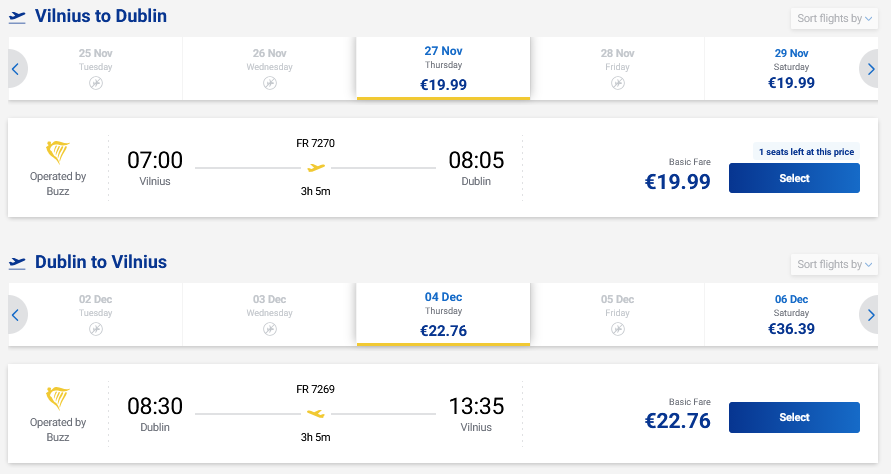Click the no-flight icon under 05 Dec
The image size is (891, 474).
point(618,329)
